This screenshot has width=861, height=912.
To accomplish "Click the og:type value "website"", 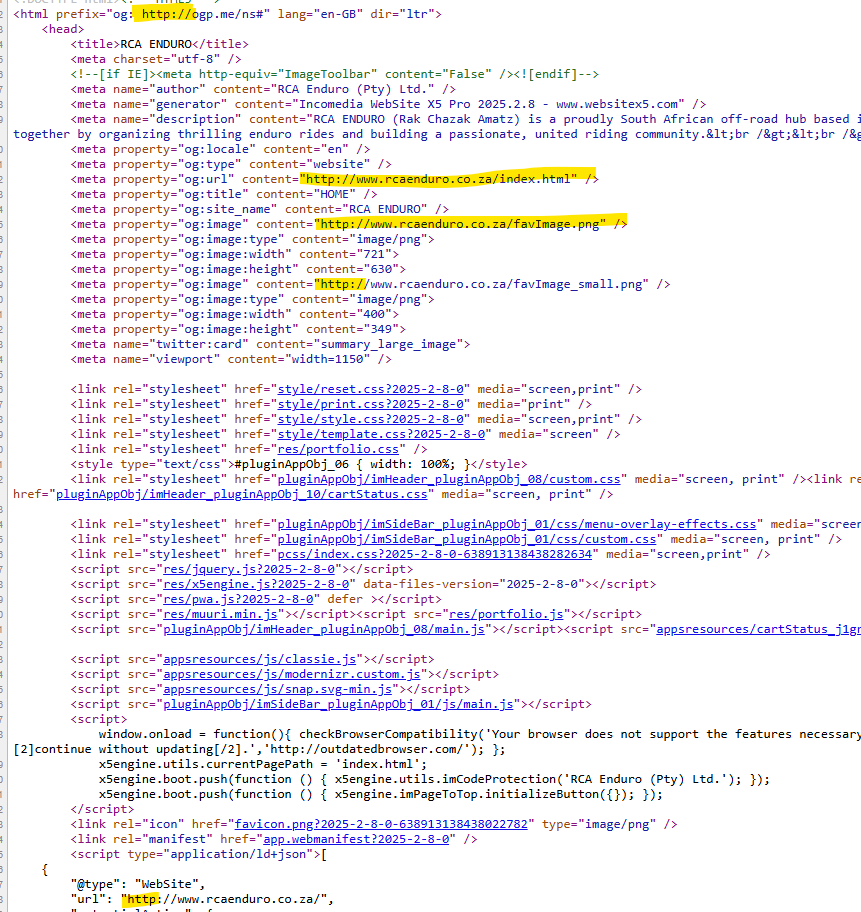I will (339, 165).
